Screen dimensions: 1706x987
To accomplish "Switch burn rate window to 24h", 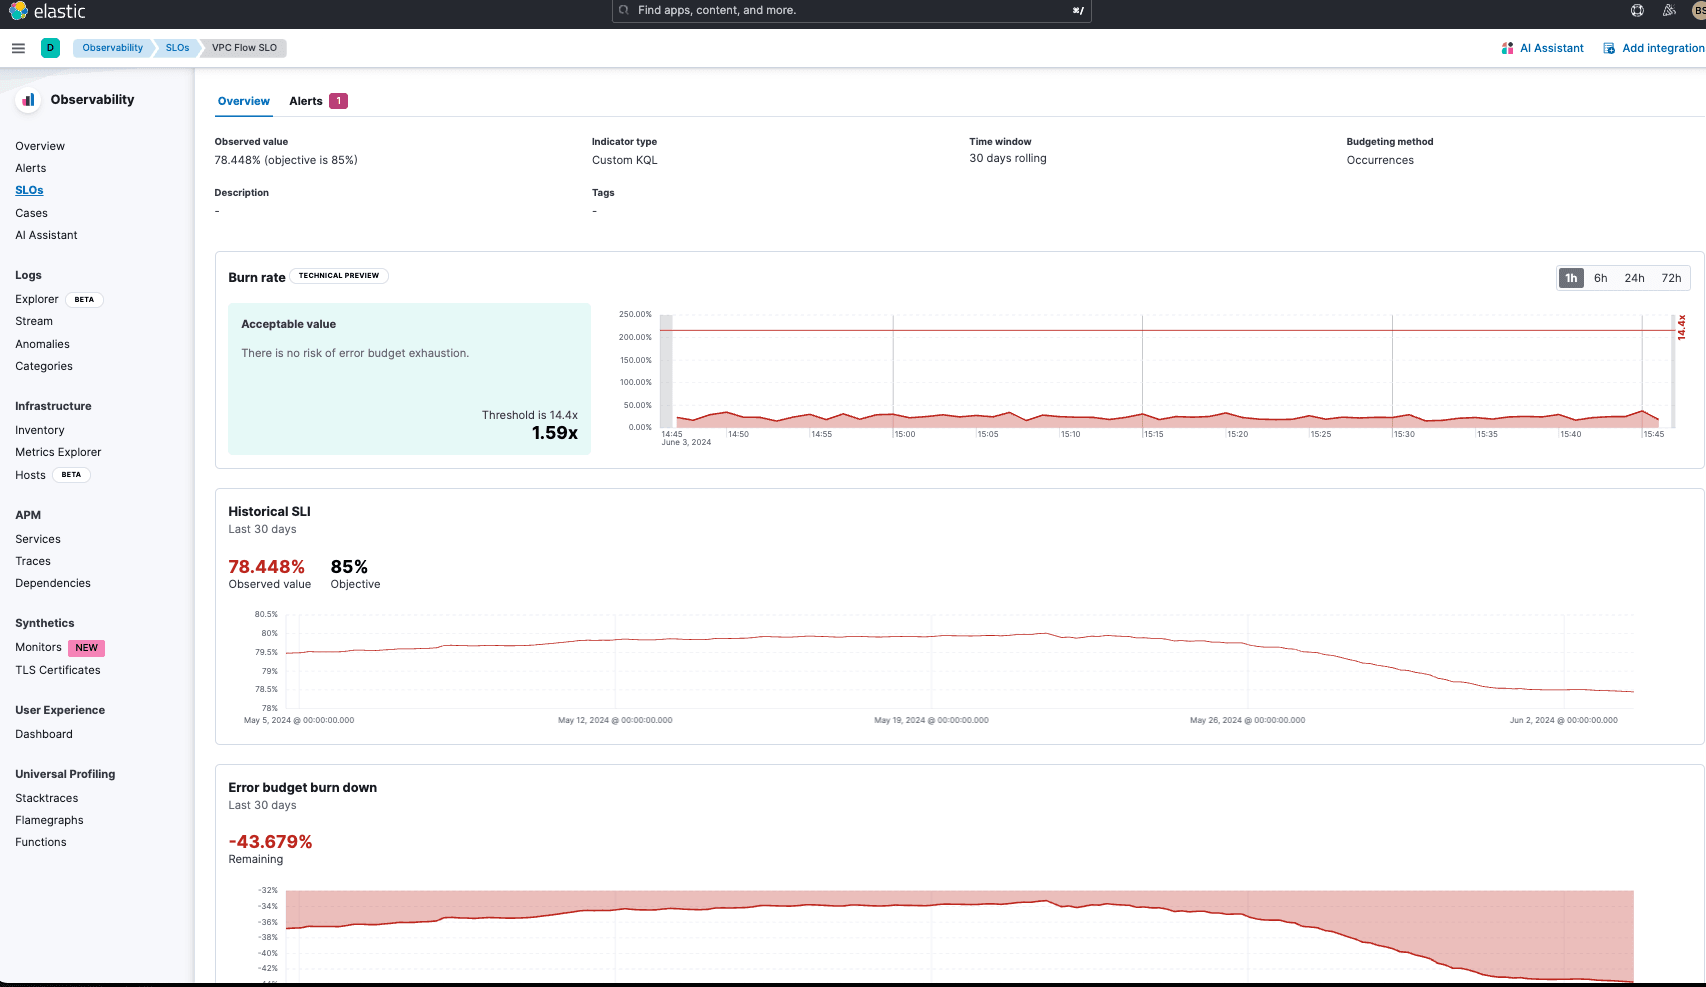I will tap(1634, 278).
